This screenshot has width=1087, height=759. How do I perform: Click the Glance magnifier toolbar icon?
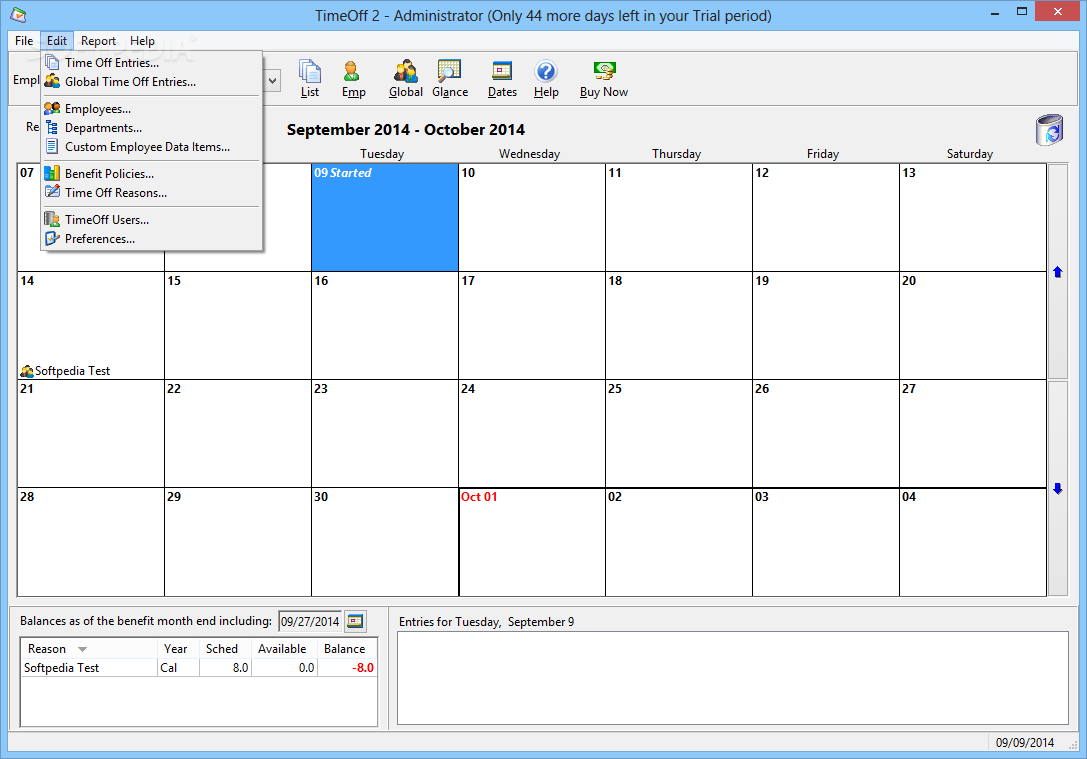[x=450, y=78]
